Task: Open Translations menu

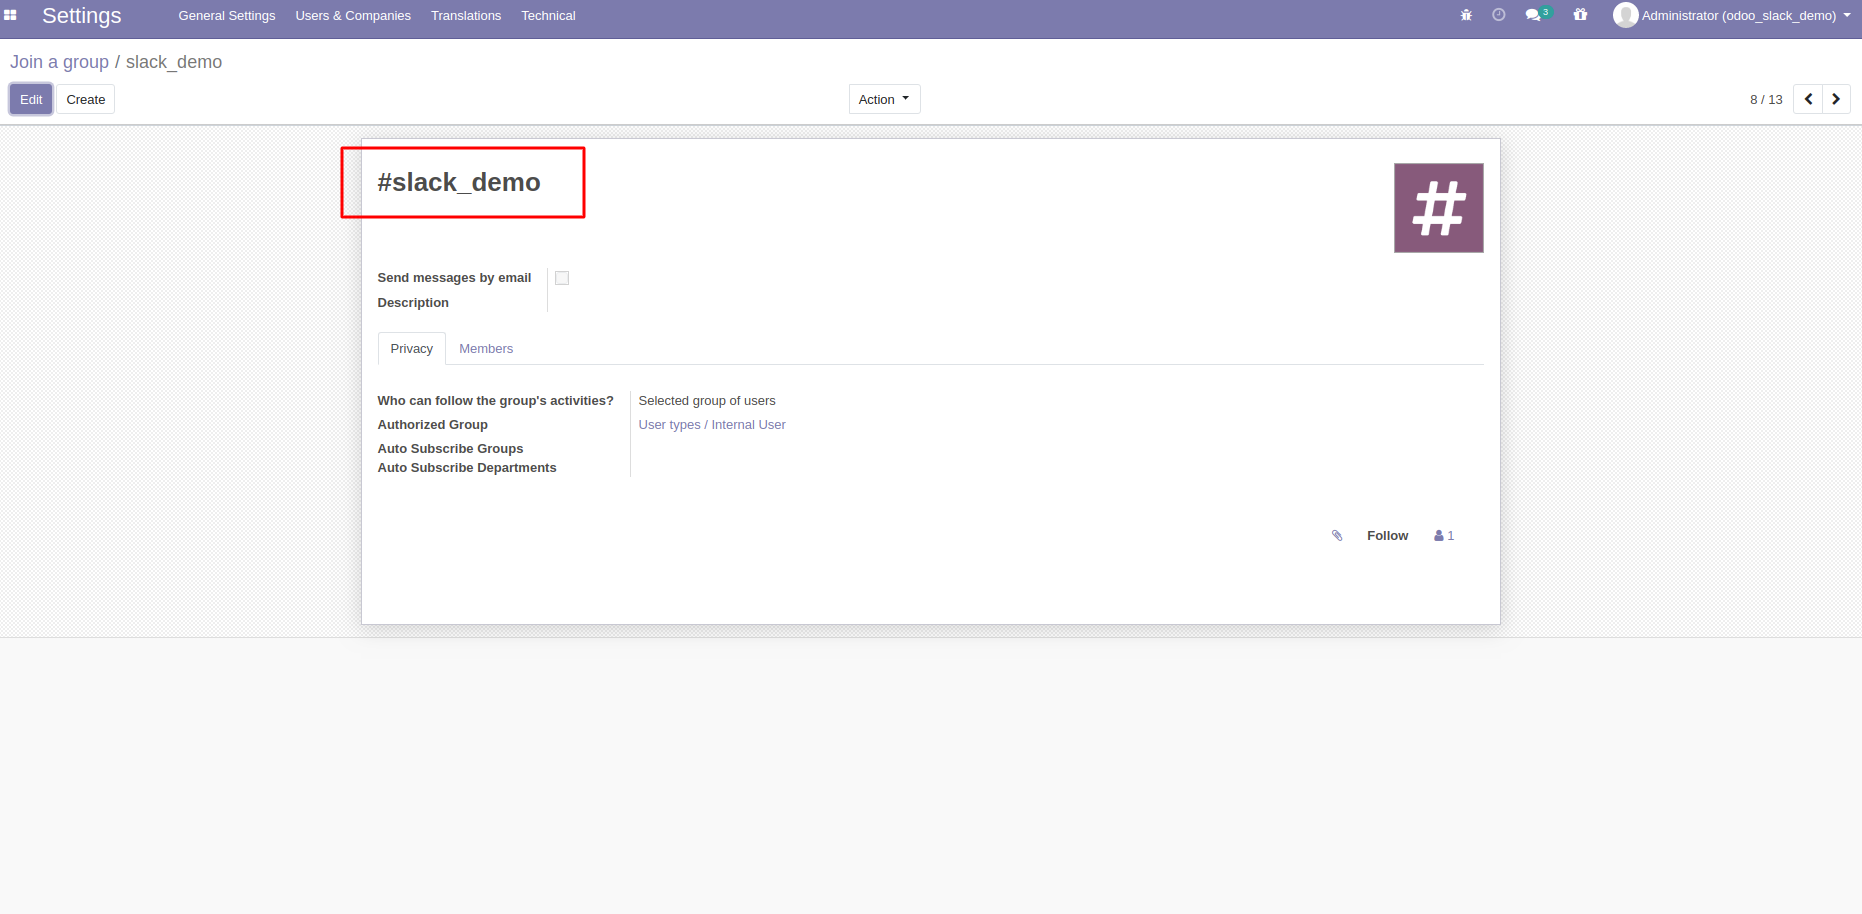Action: [x=466, y=15]
